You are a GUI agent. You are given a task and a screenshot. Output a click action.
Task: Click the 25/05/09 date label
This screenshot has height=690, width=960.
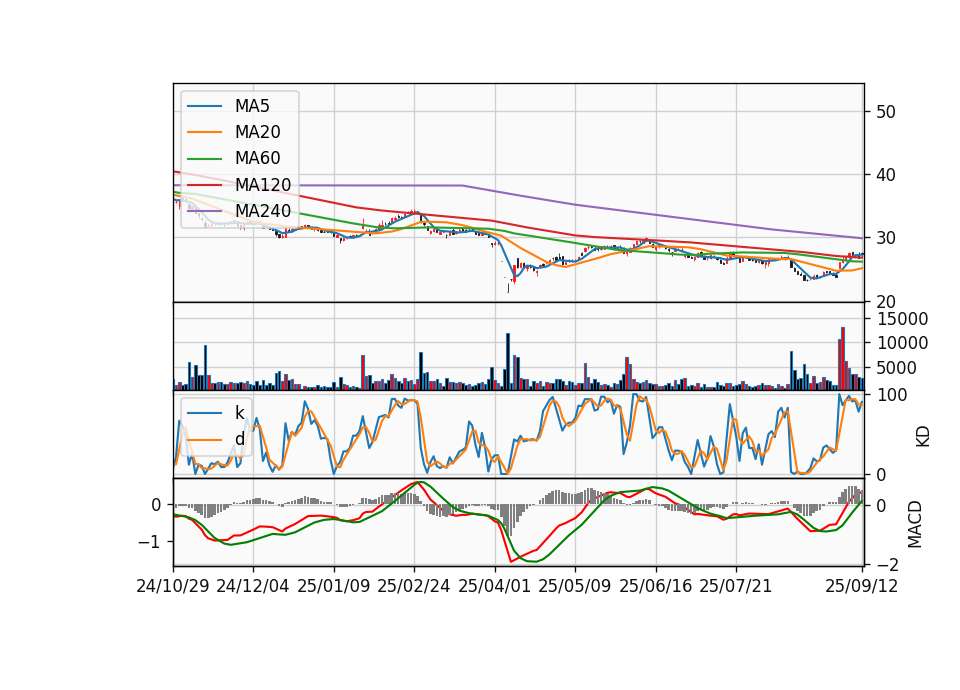[575, 586]
